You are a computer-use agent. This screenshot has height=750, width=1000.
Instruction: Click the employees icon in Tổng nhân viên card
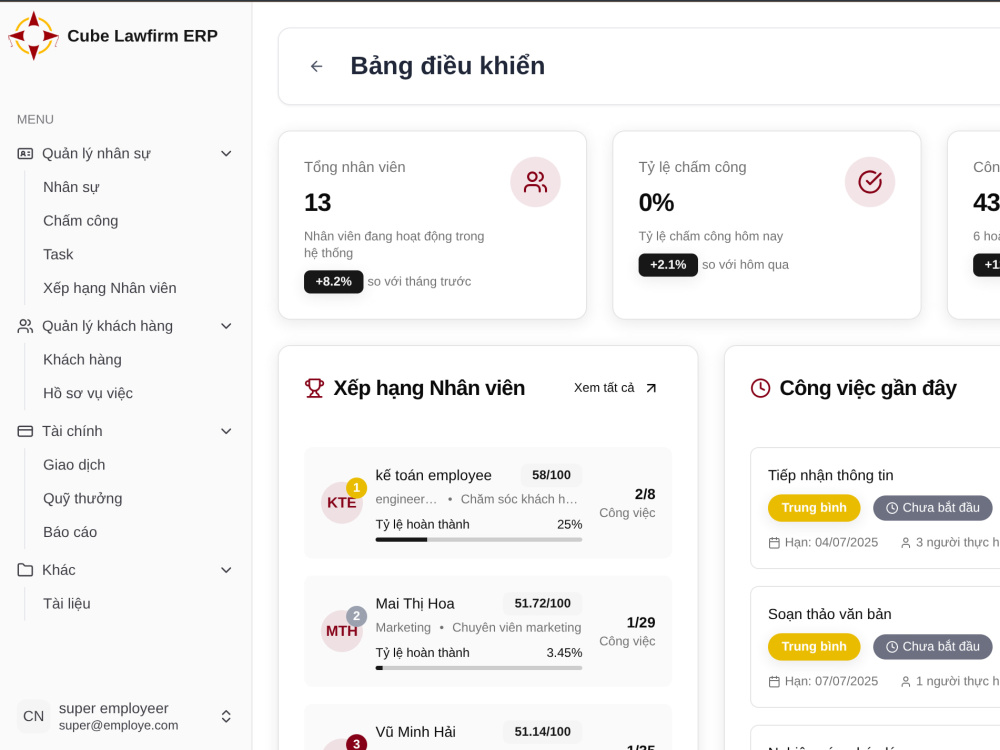click(535, 182)
